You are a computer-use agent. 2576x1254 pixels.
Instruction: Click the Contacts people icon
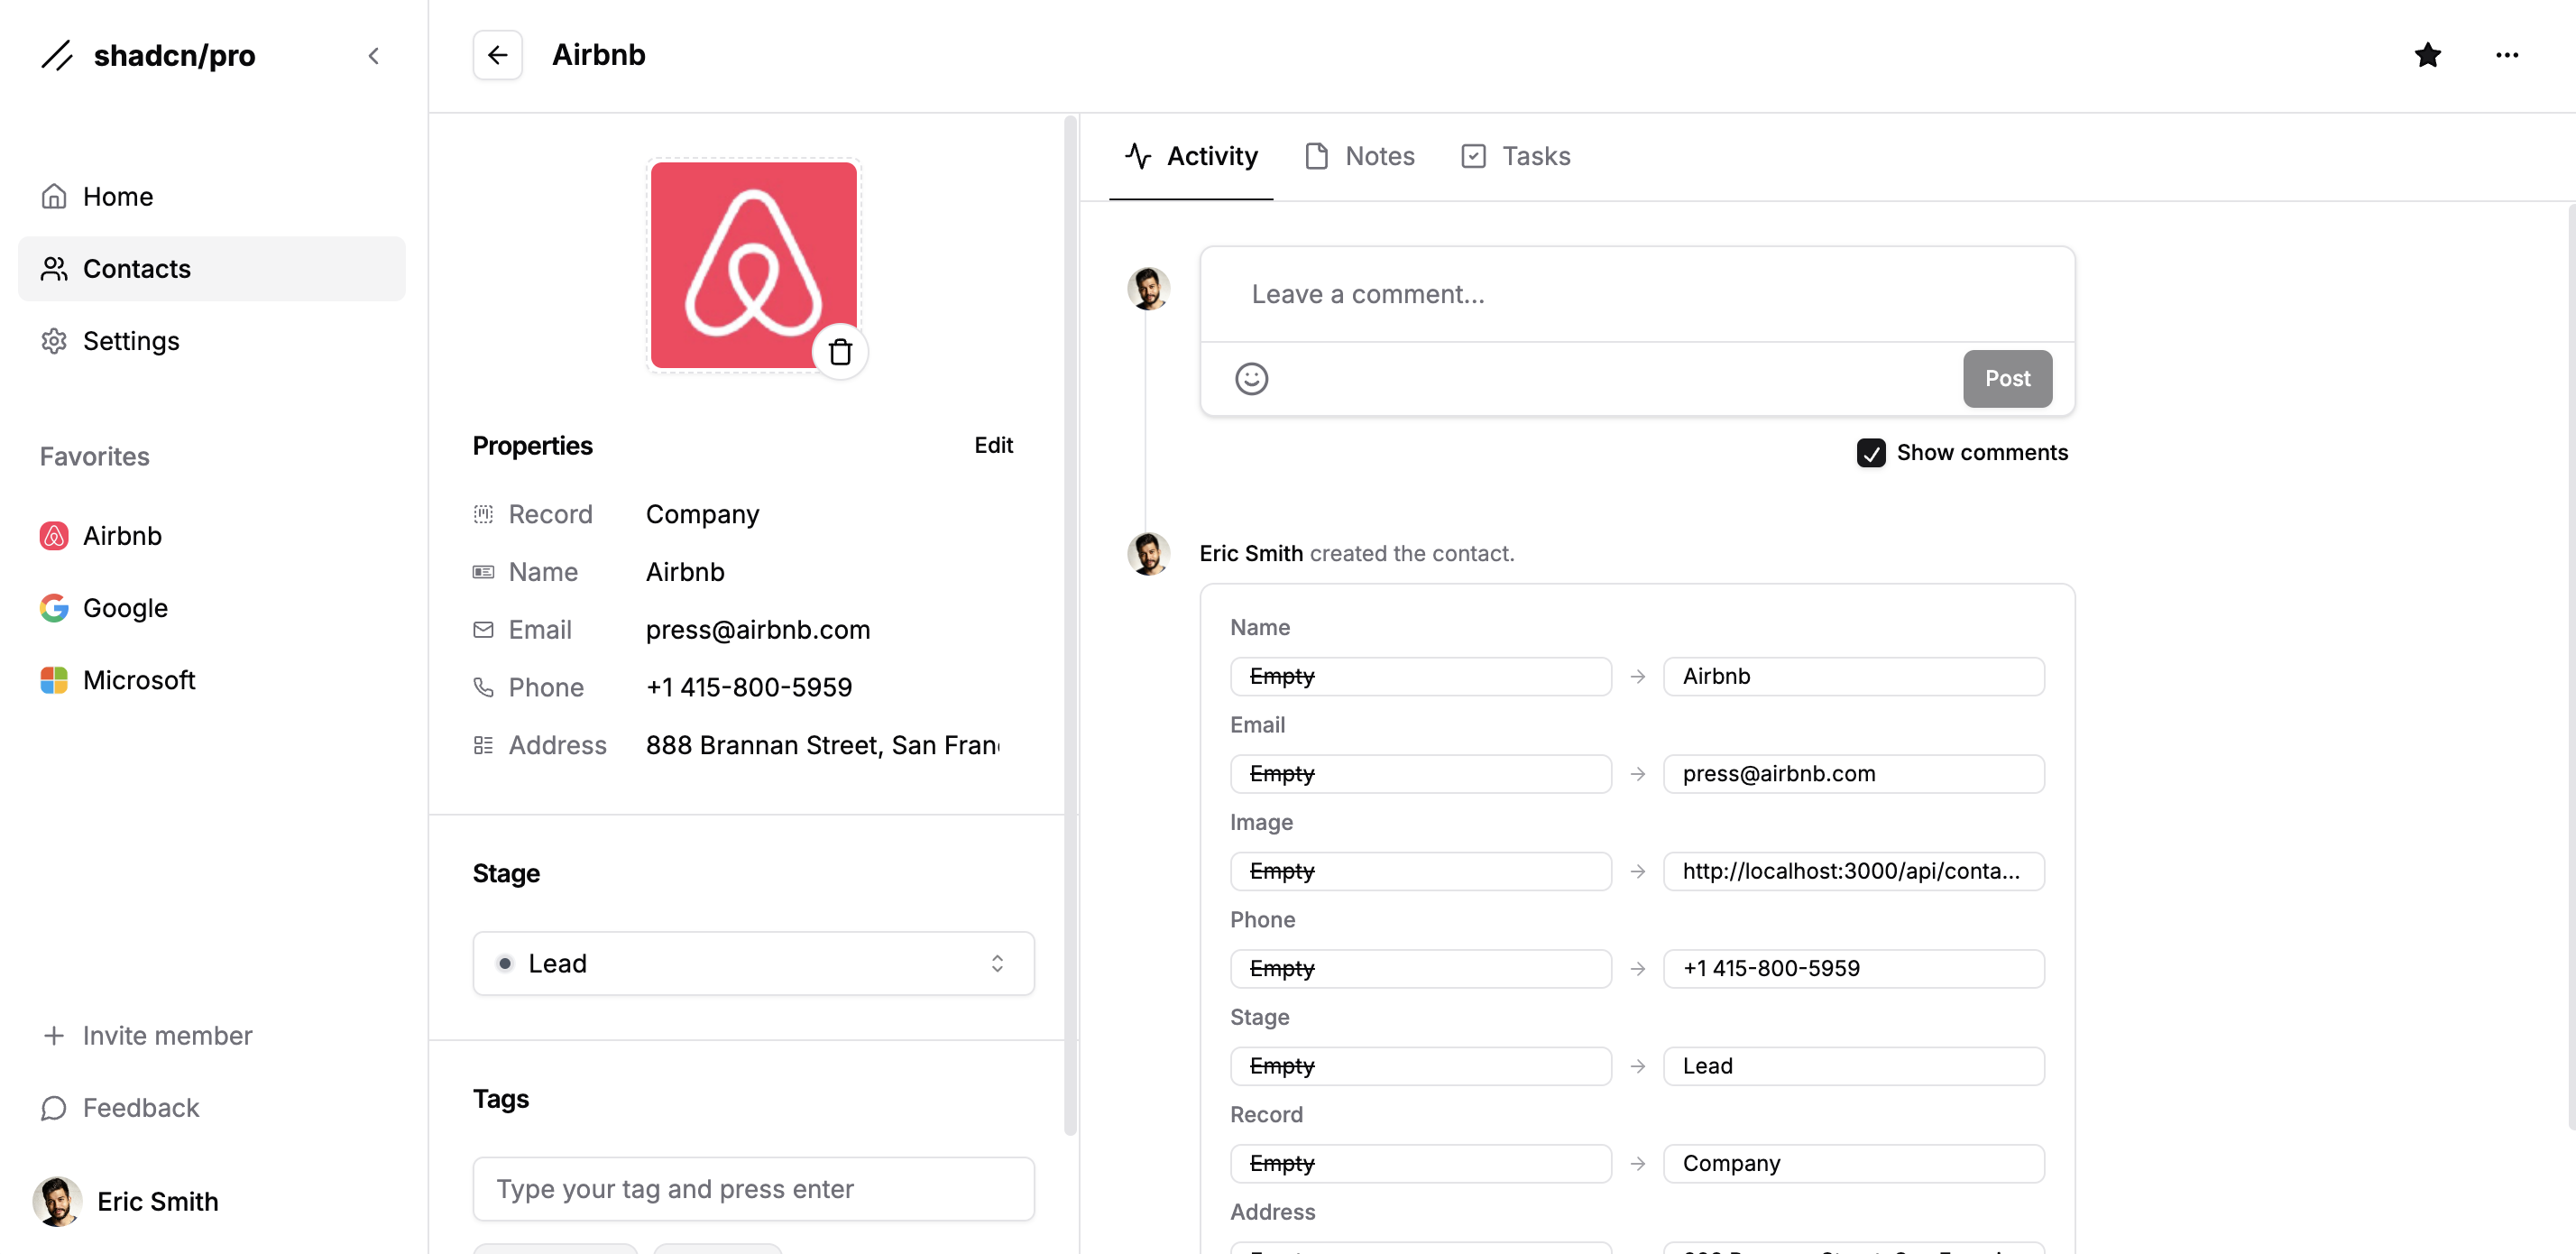(x=54, y=269)
